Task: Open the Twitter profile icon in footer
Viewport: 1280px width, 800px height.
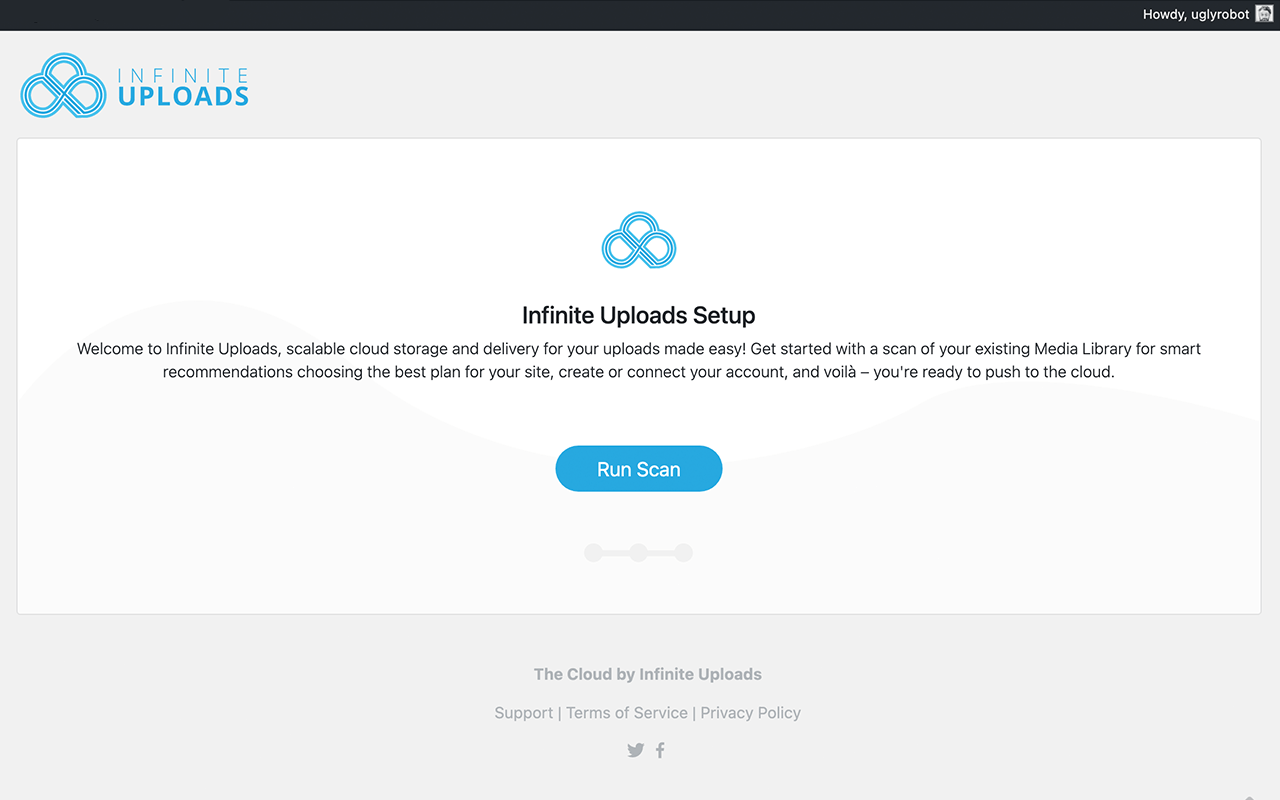Action: coord(635,750)
